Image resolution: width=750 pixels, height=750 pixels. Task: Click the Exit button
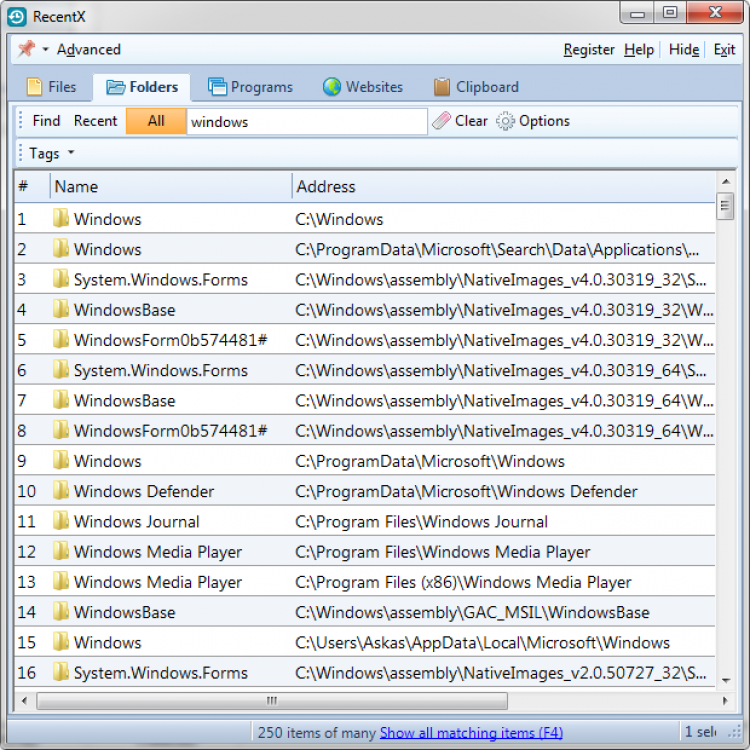[x=724, y=49]
